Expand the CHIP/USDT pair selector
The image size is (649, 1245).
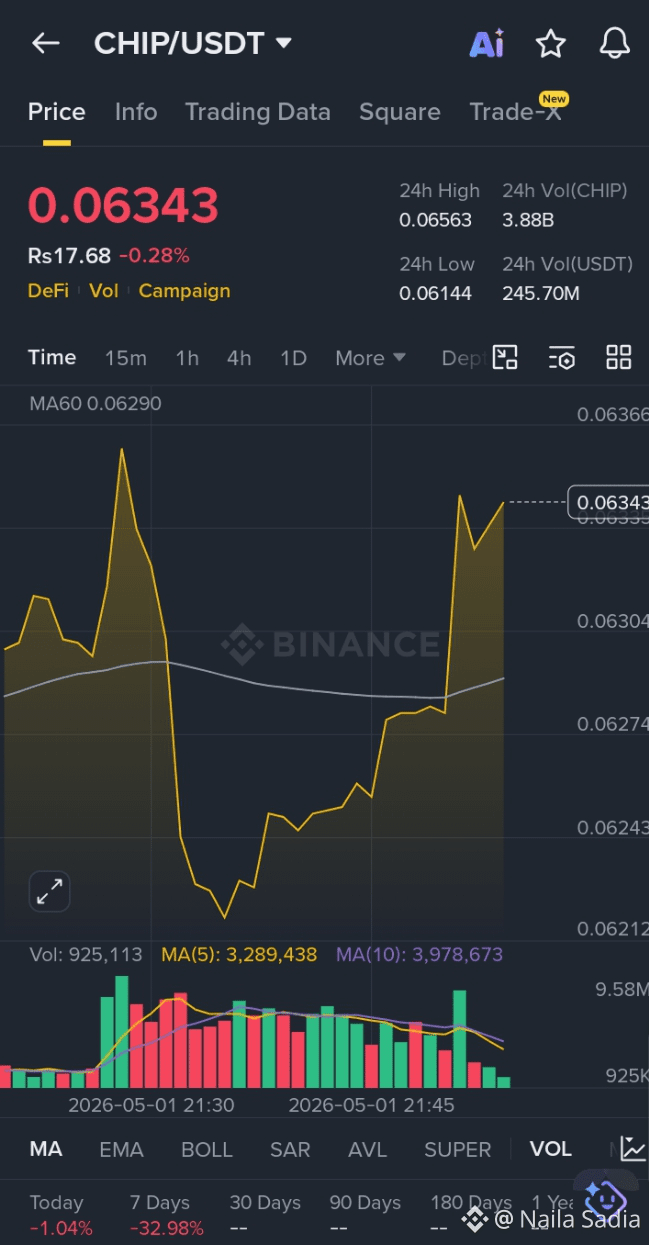pyautogui.click(x=192, y=43)
